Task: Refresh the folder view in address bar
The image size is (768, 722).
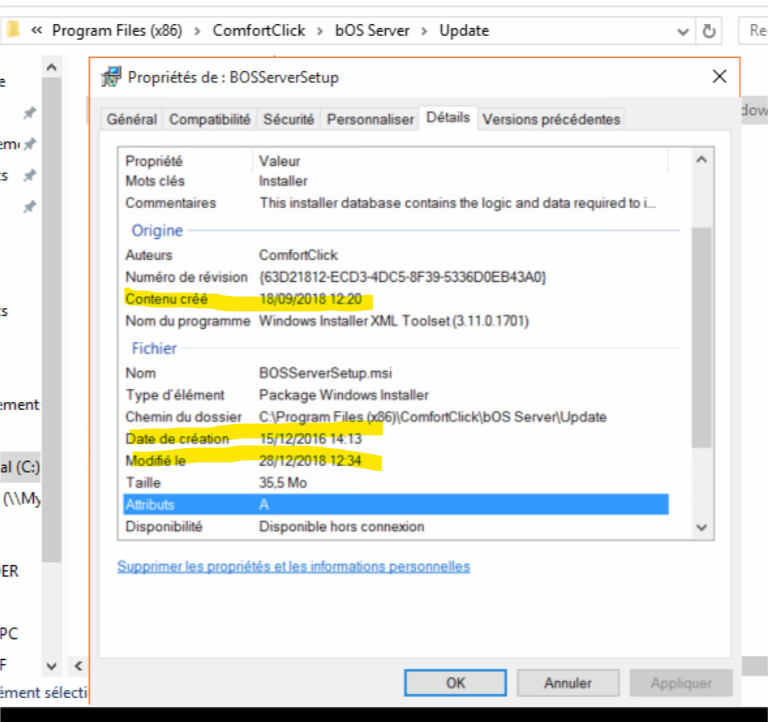Action: click(709, 30)
